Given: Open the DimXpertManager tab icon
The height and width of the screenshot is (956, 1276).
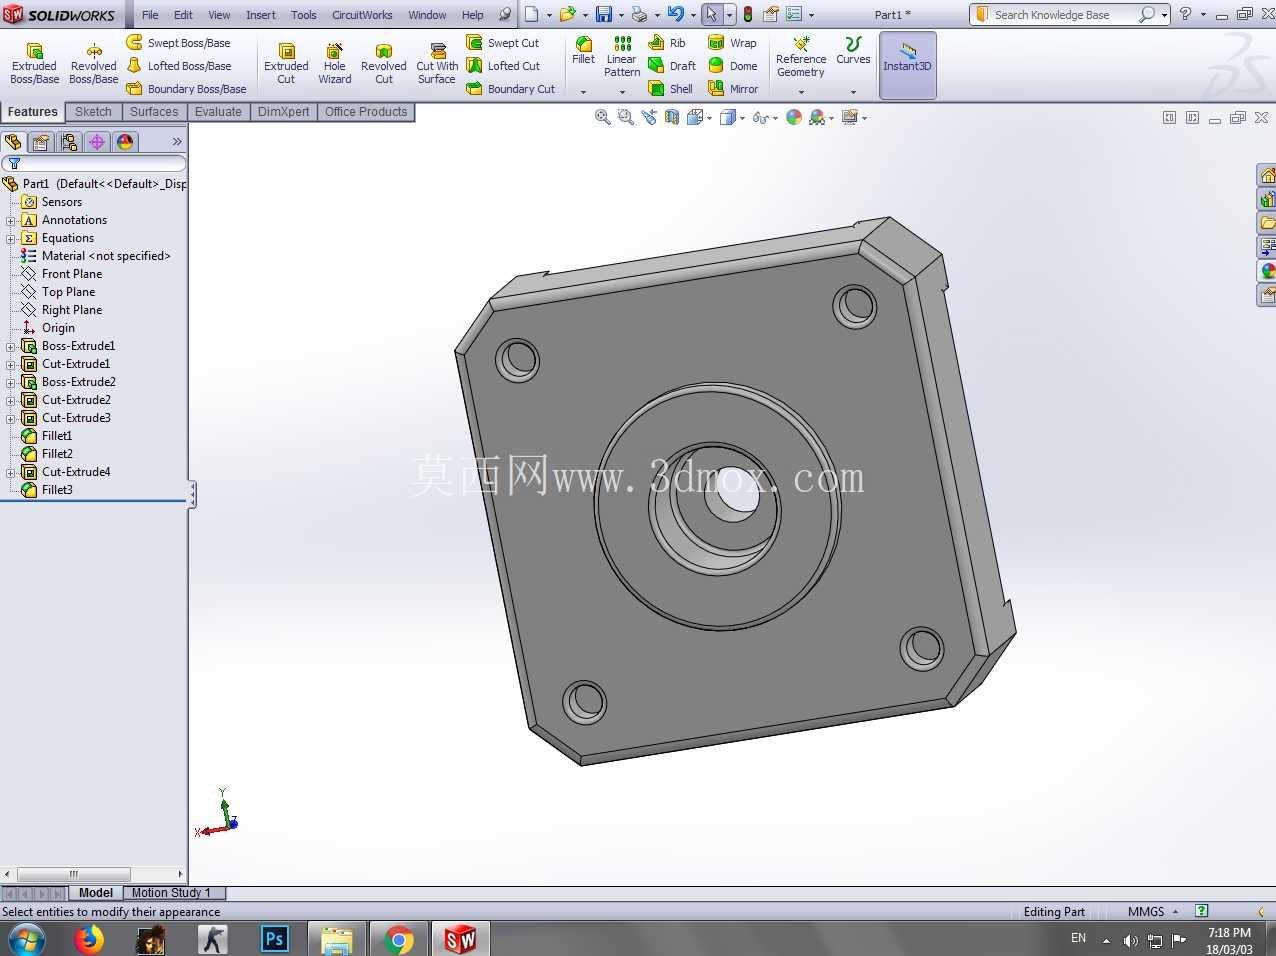Looking at the screenshot, I should (x=97, y=142).
